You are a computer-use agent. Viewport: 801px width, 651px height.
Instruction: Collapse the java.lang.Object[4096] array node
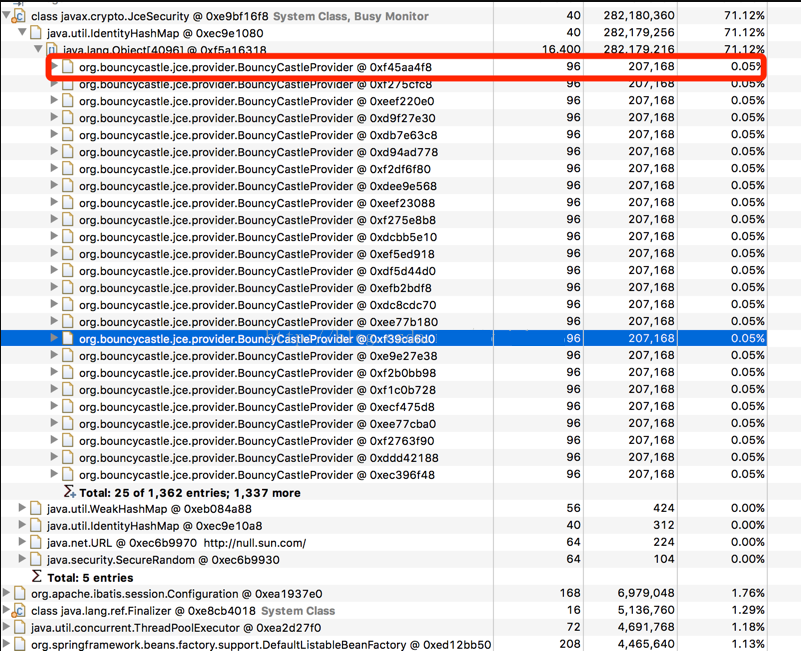38,49
